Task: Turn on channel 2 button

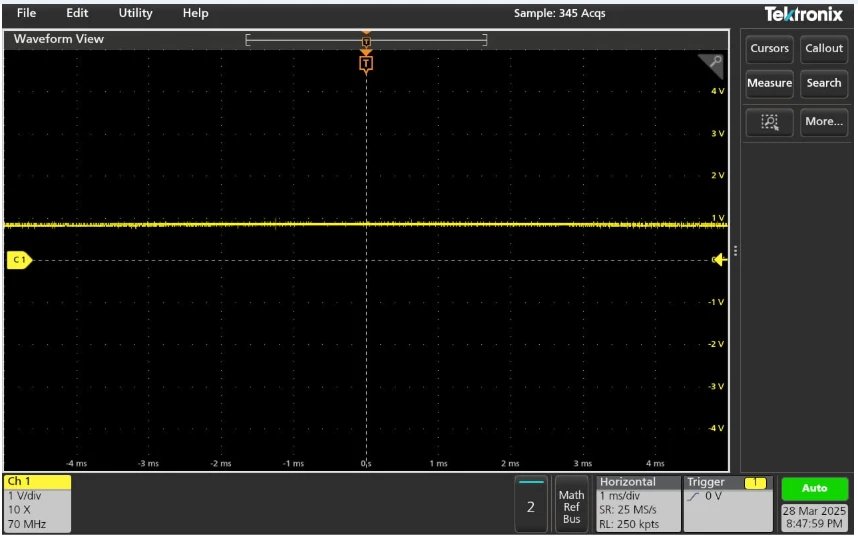Action: pos(531,504)
